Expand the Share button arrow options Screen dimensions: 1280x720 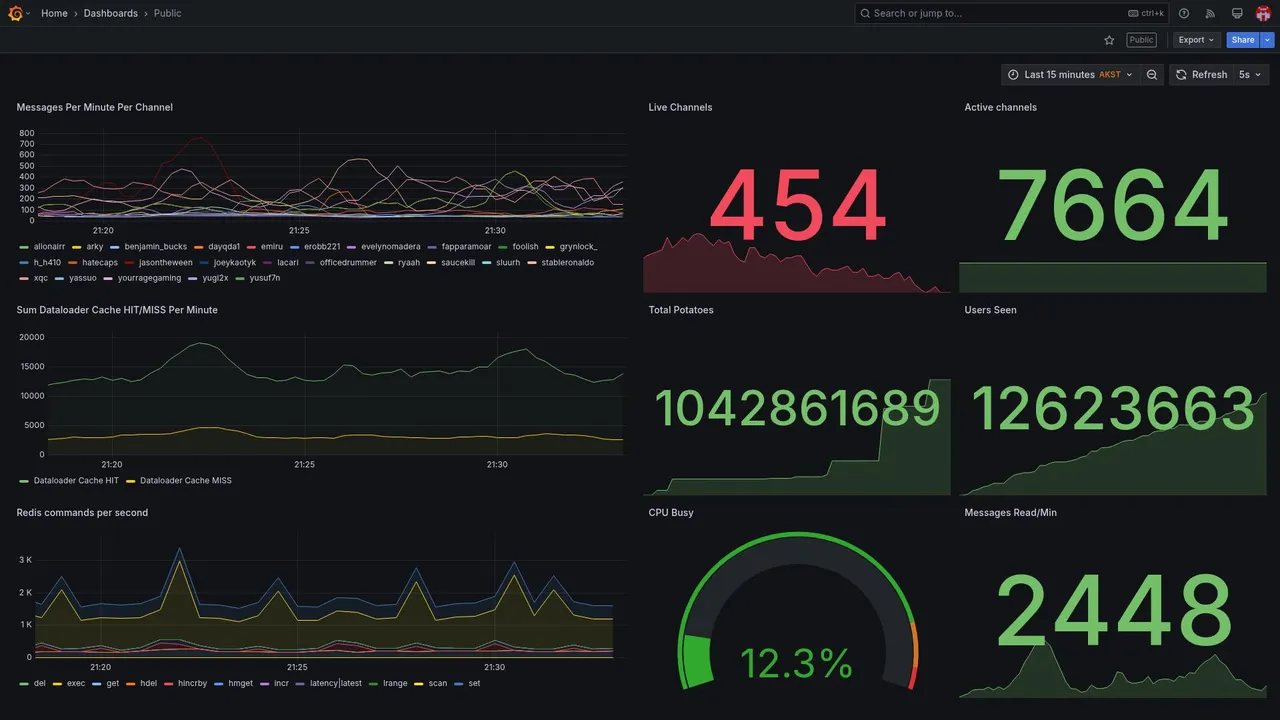click(x=1268, y=40)
